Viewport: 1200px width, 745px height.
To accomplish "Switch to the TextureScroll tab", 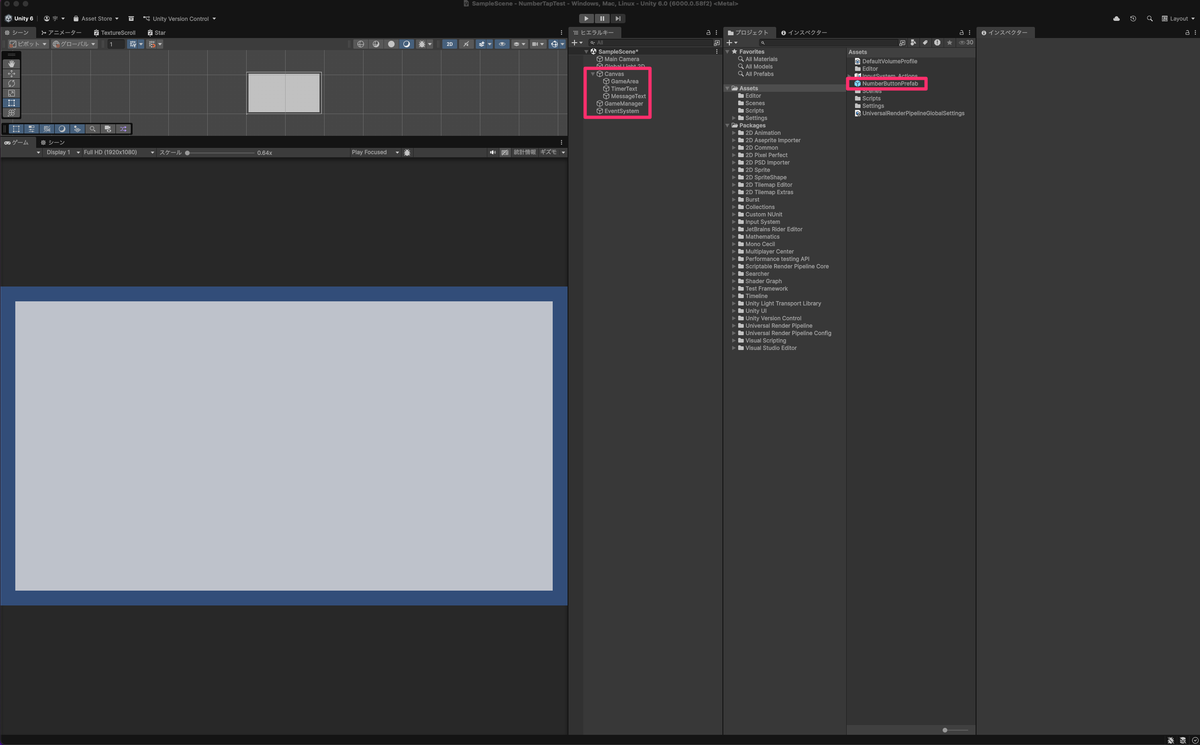I will (114, 33).
